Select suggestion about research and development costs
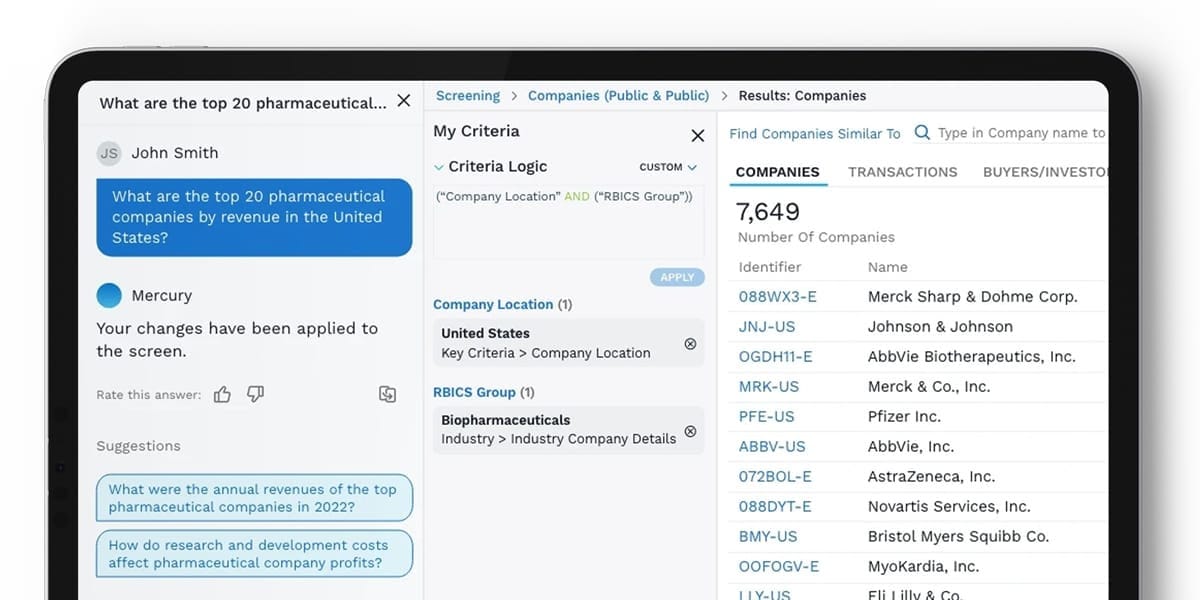Screen dimensions: 1200x600 click(x=254, y=554)
